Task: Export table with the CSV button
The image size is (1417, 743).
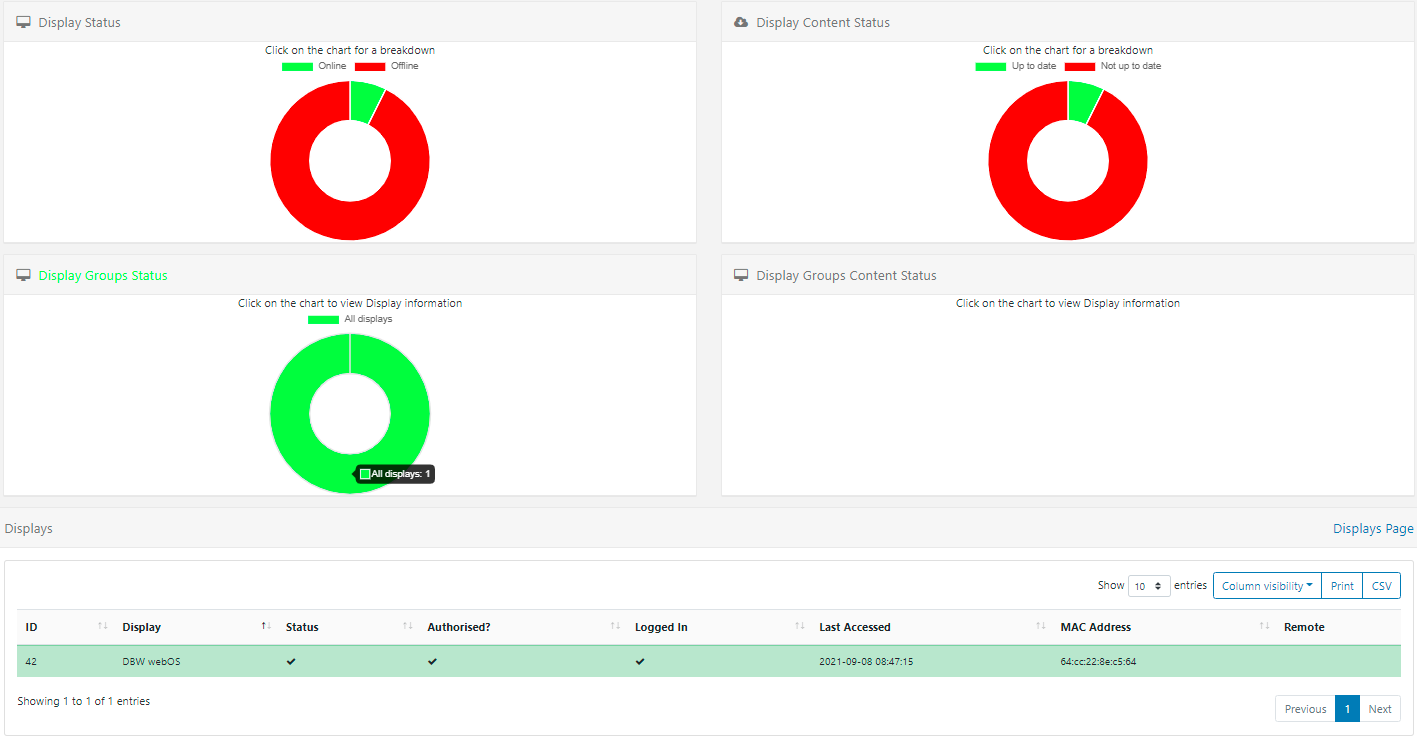Action: pyautogui.click(x=1381, y=586)
